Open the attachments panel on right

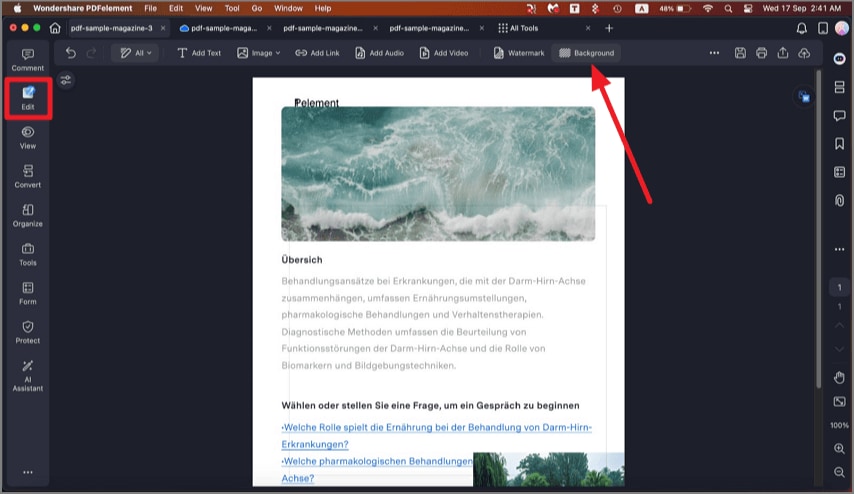pyautogui.click(x=839, y=200)
